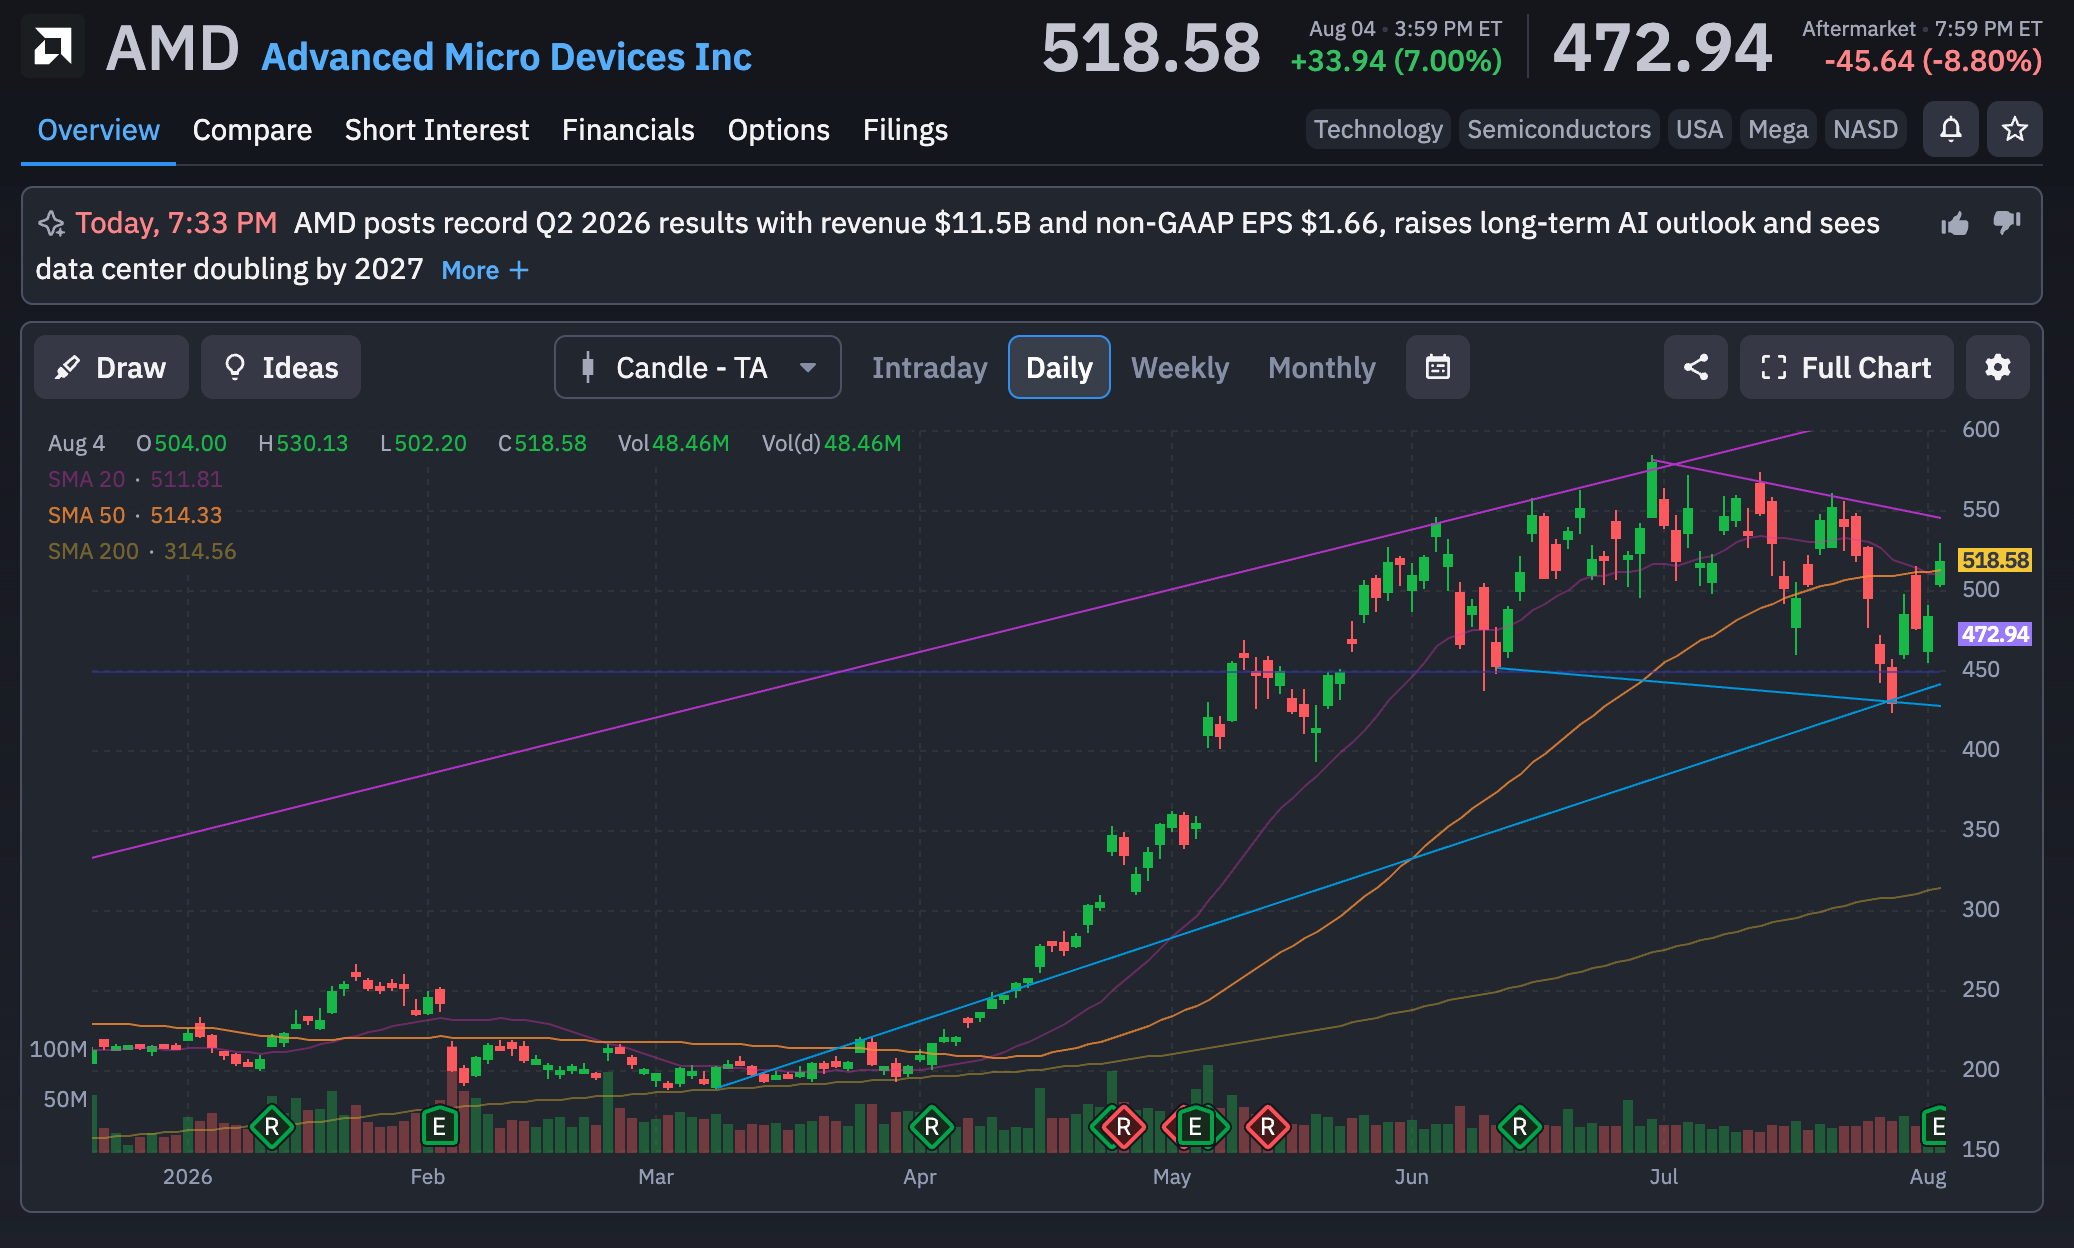
Task: Click the price alert bell icon
Action: (1950, 129)
